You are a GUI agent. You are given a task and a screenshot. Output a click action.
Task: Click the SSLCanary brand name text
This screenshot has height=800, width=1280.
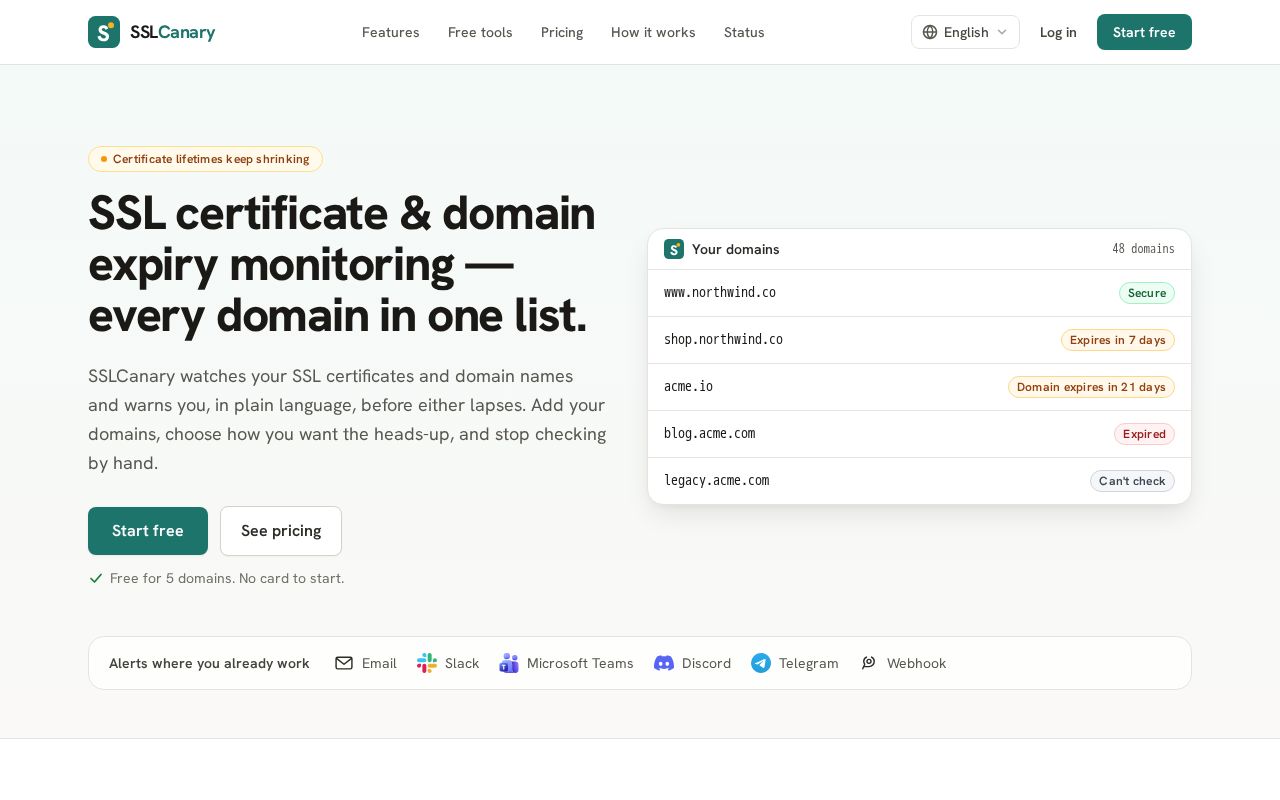pyautogui.click(x=172, y=32)
